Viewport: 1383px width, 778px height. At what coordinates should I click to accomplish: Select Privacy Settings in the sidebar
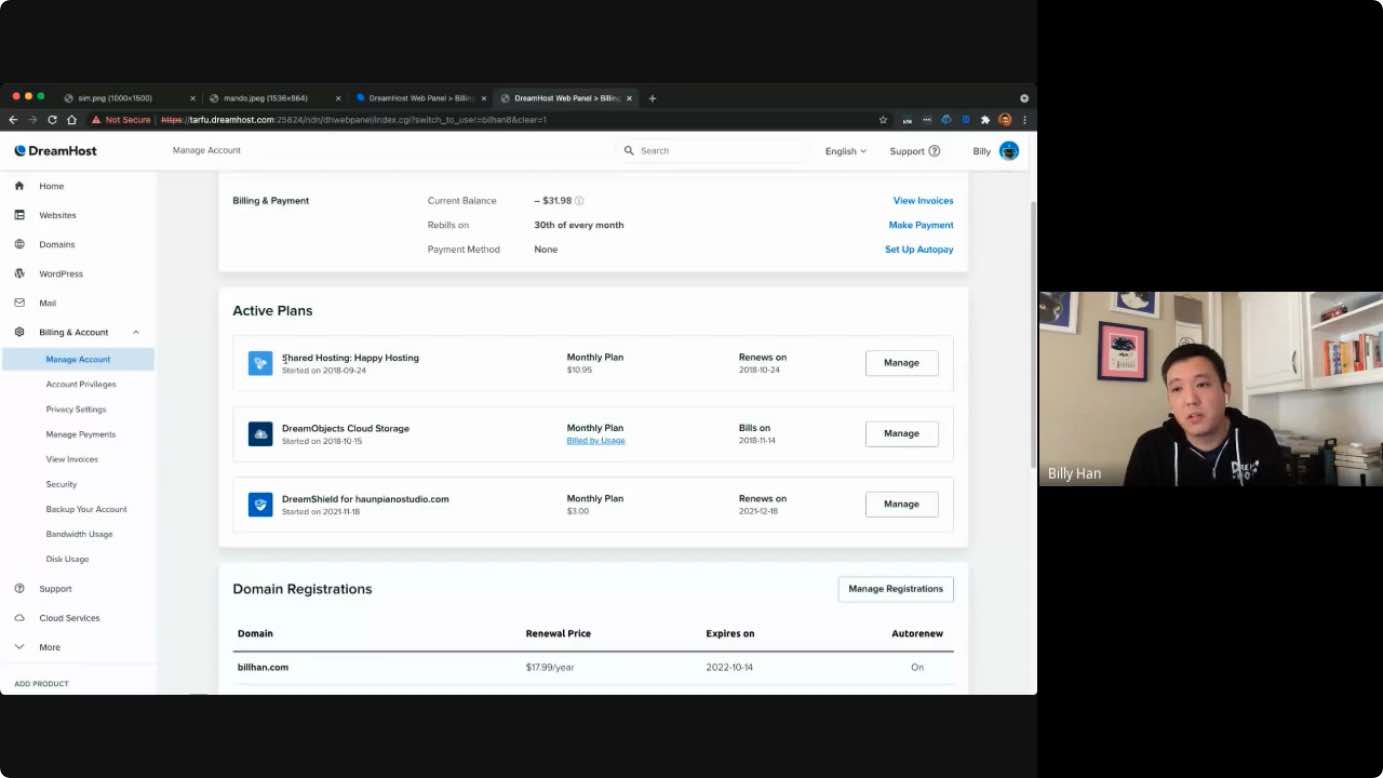pyautogui.click(x=76, y=409)
